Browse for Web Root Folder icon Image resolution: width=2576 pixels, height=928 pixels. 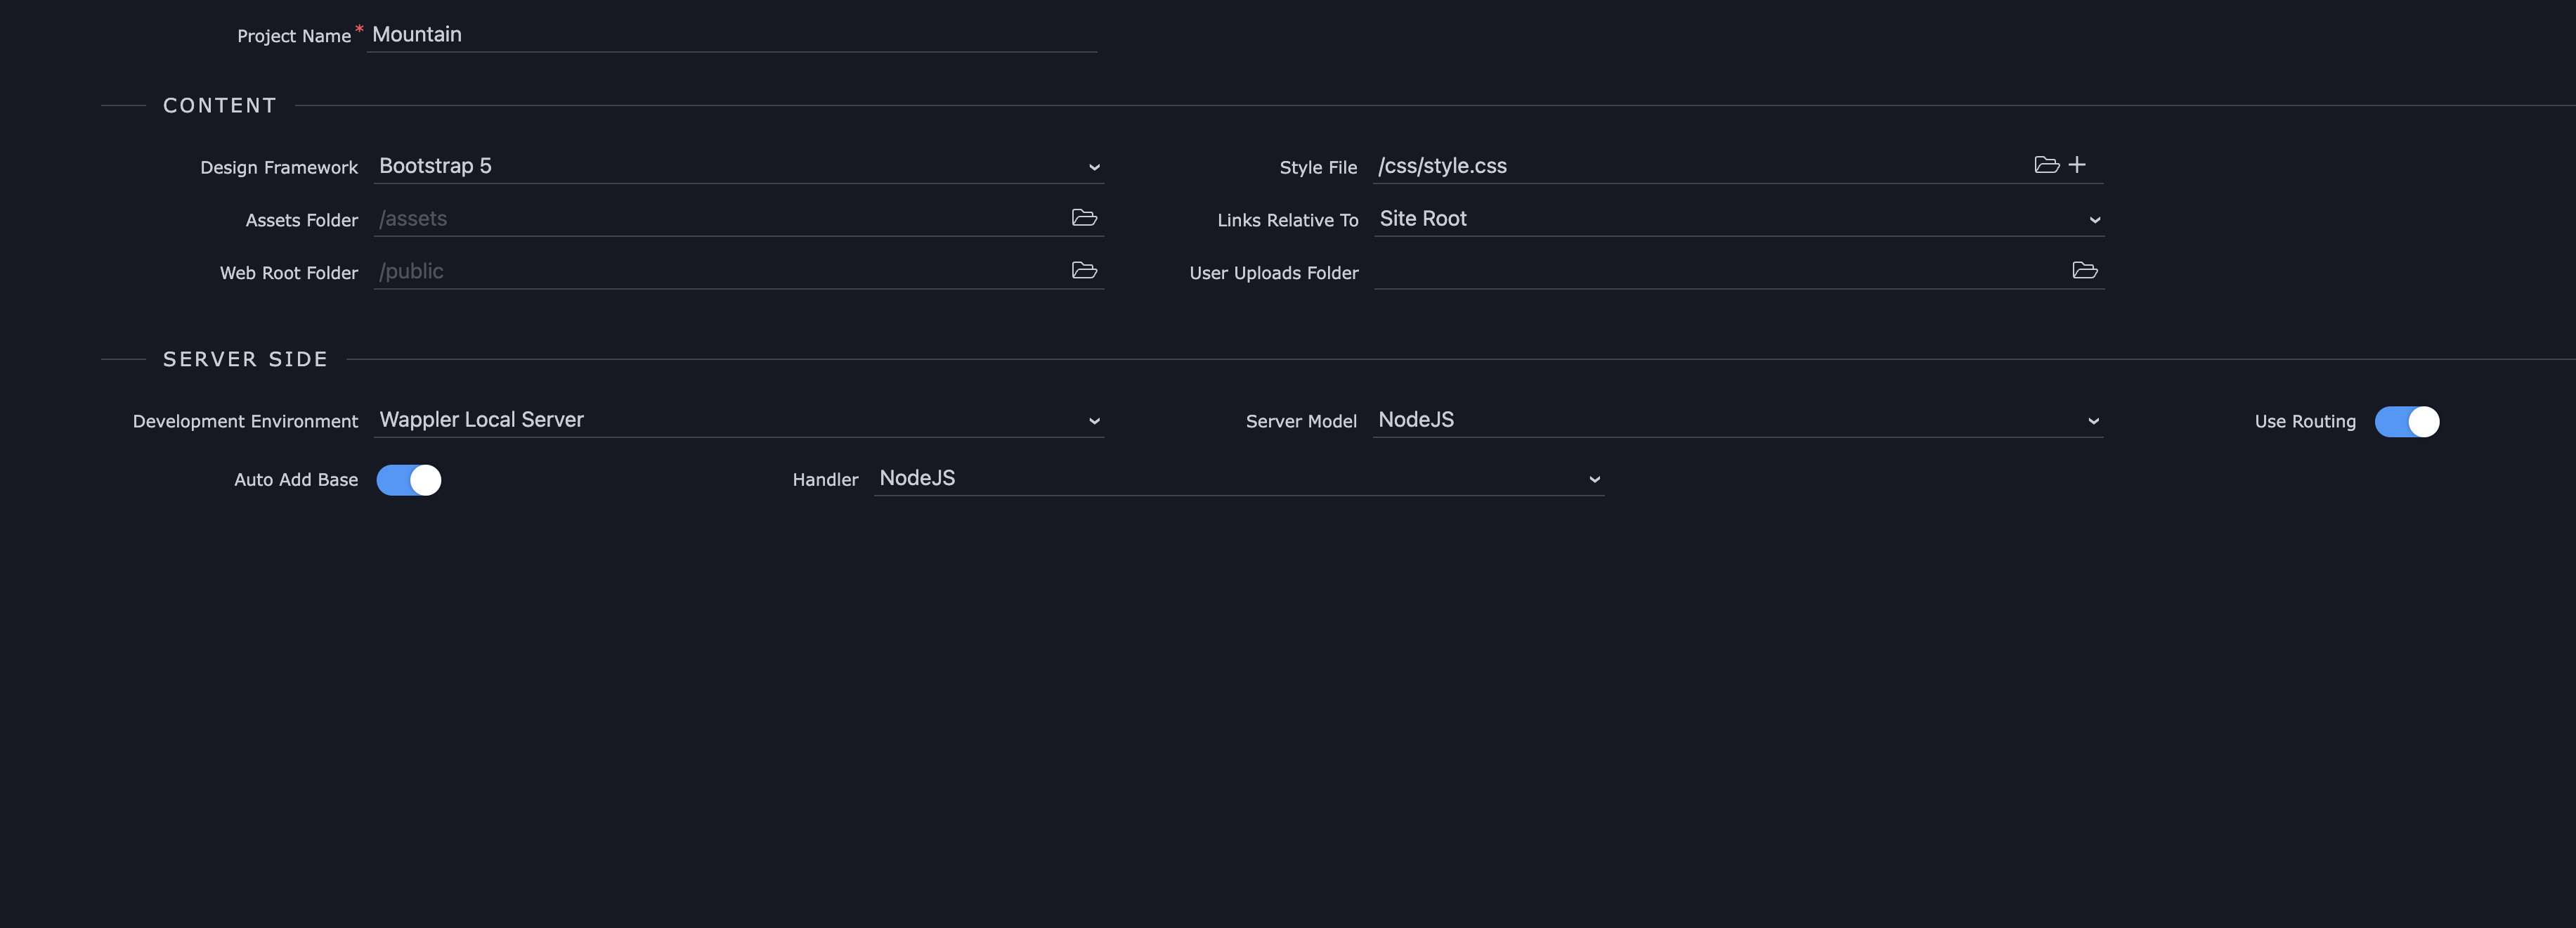(x=1084, y=271)
